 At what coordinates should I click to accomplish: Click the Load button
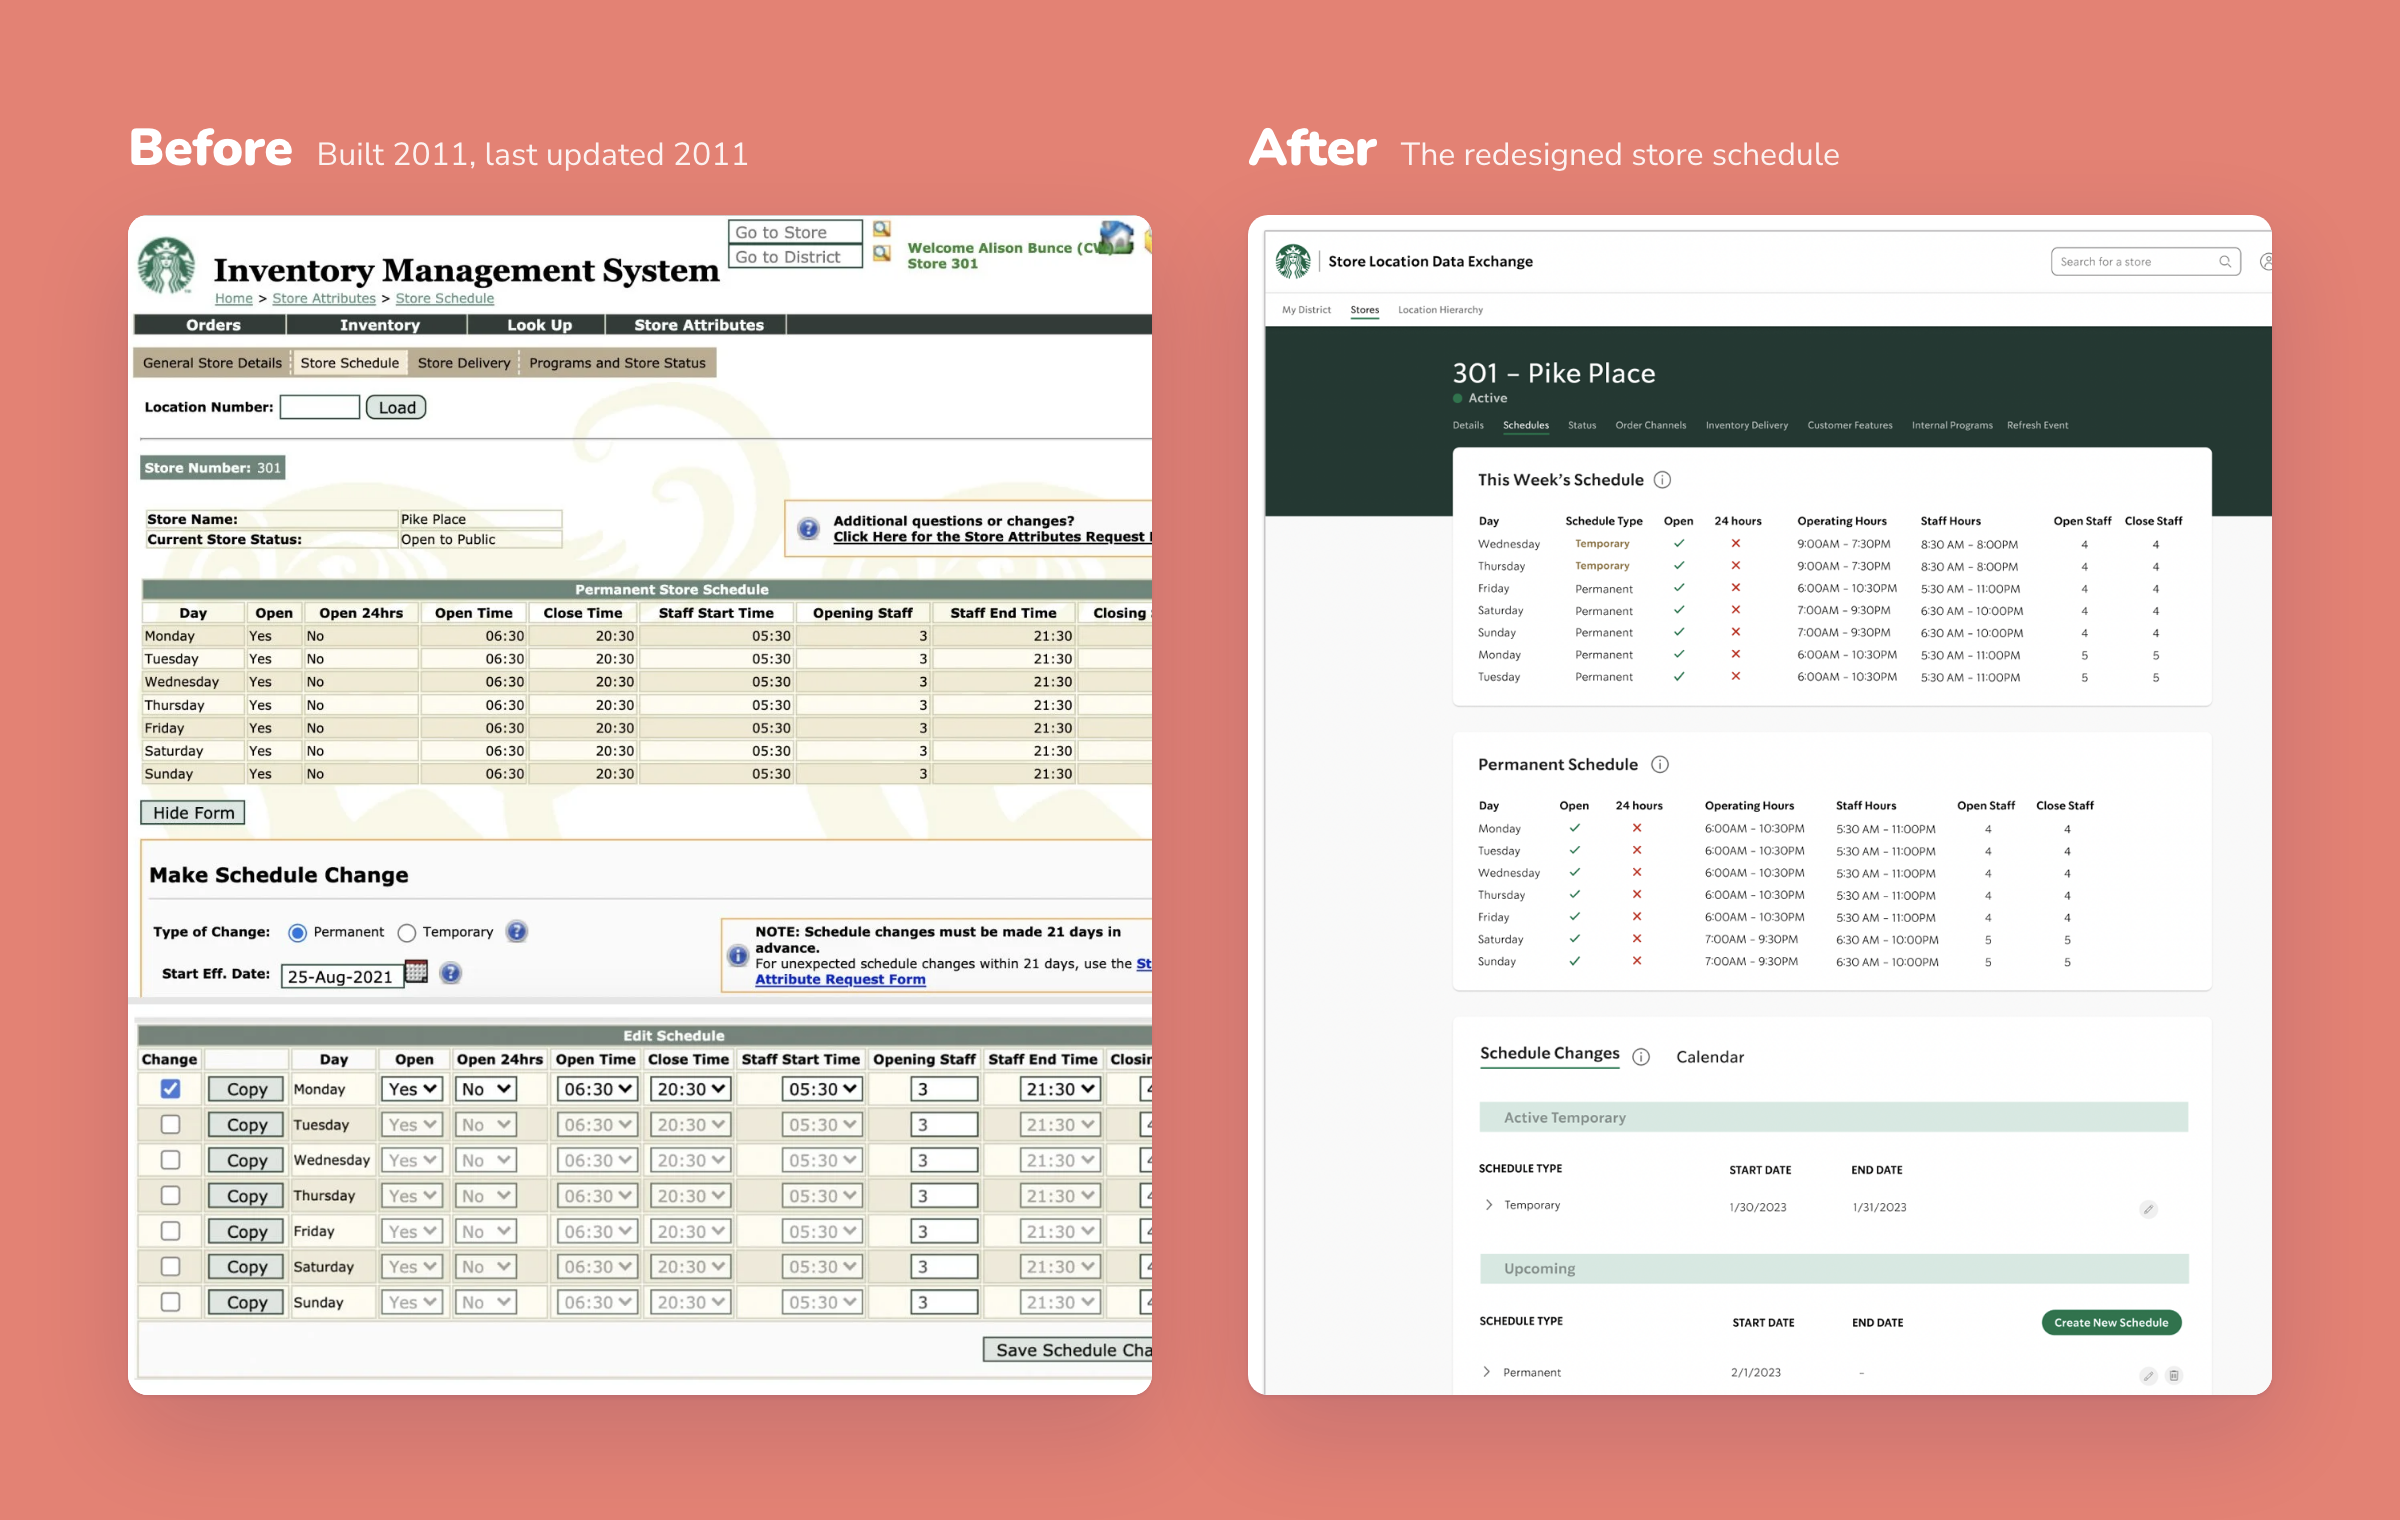396,407
